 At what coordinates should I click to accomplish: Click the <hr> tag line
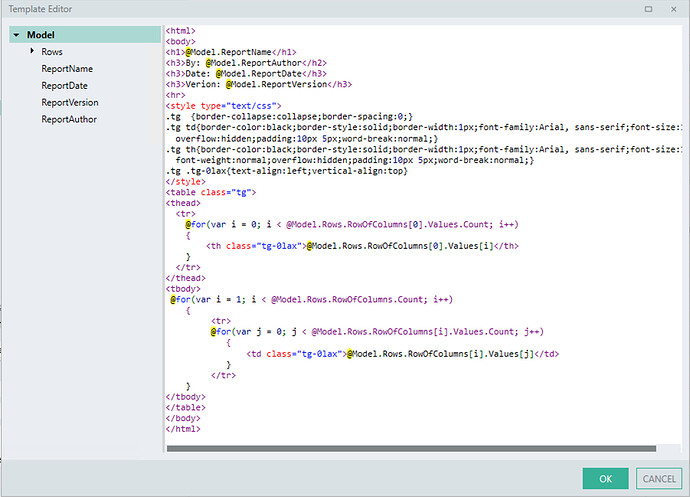point(176,95)
